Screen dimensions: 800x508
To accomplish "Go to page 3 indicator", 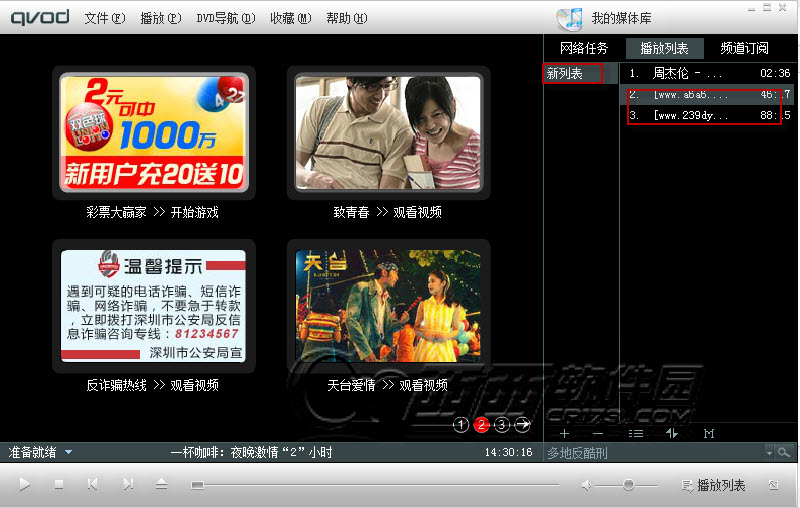I will 502,424.
